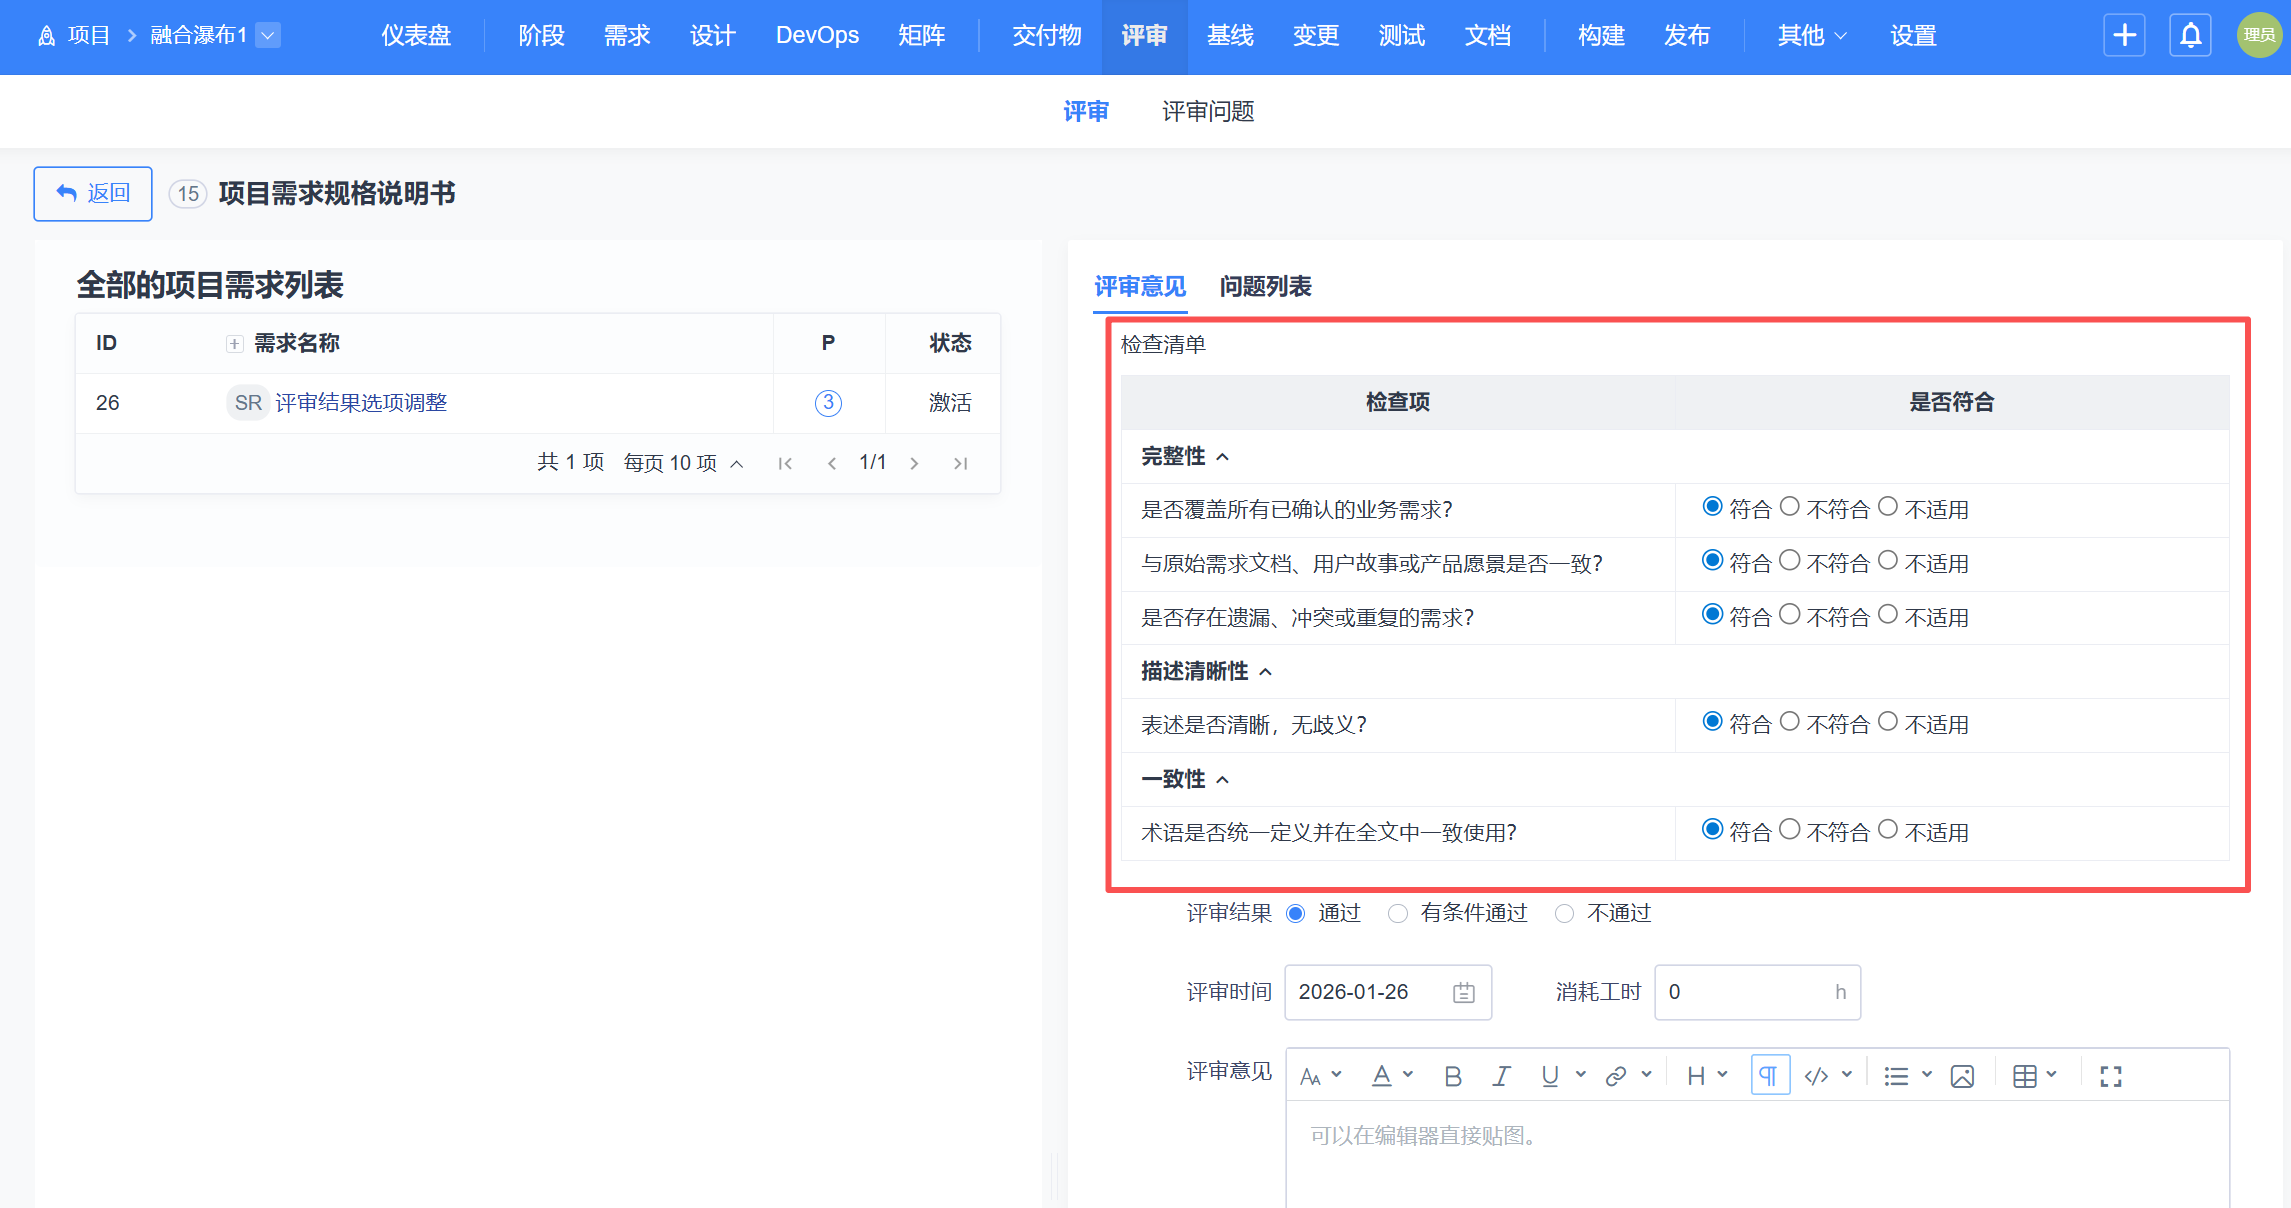This screenshot has height=1208, width=2291.
Task: Select 有条件通过 review result
Action: [1398, 914]
